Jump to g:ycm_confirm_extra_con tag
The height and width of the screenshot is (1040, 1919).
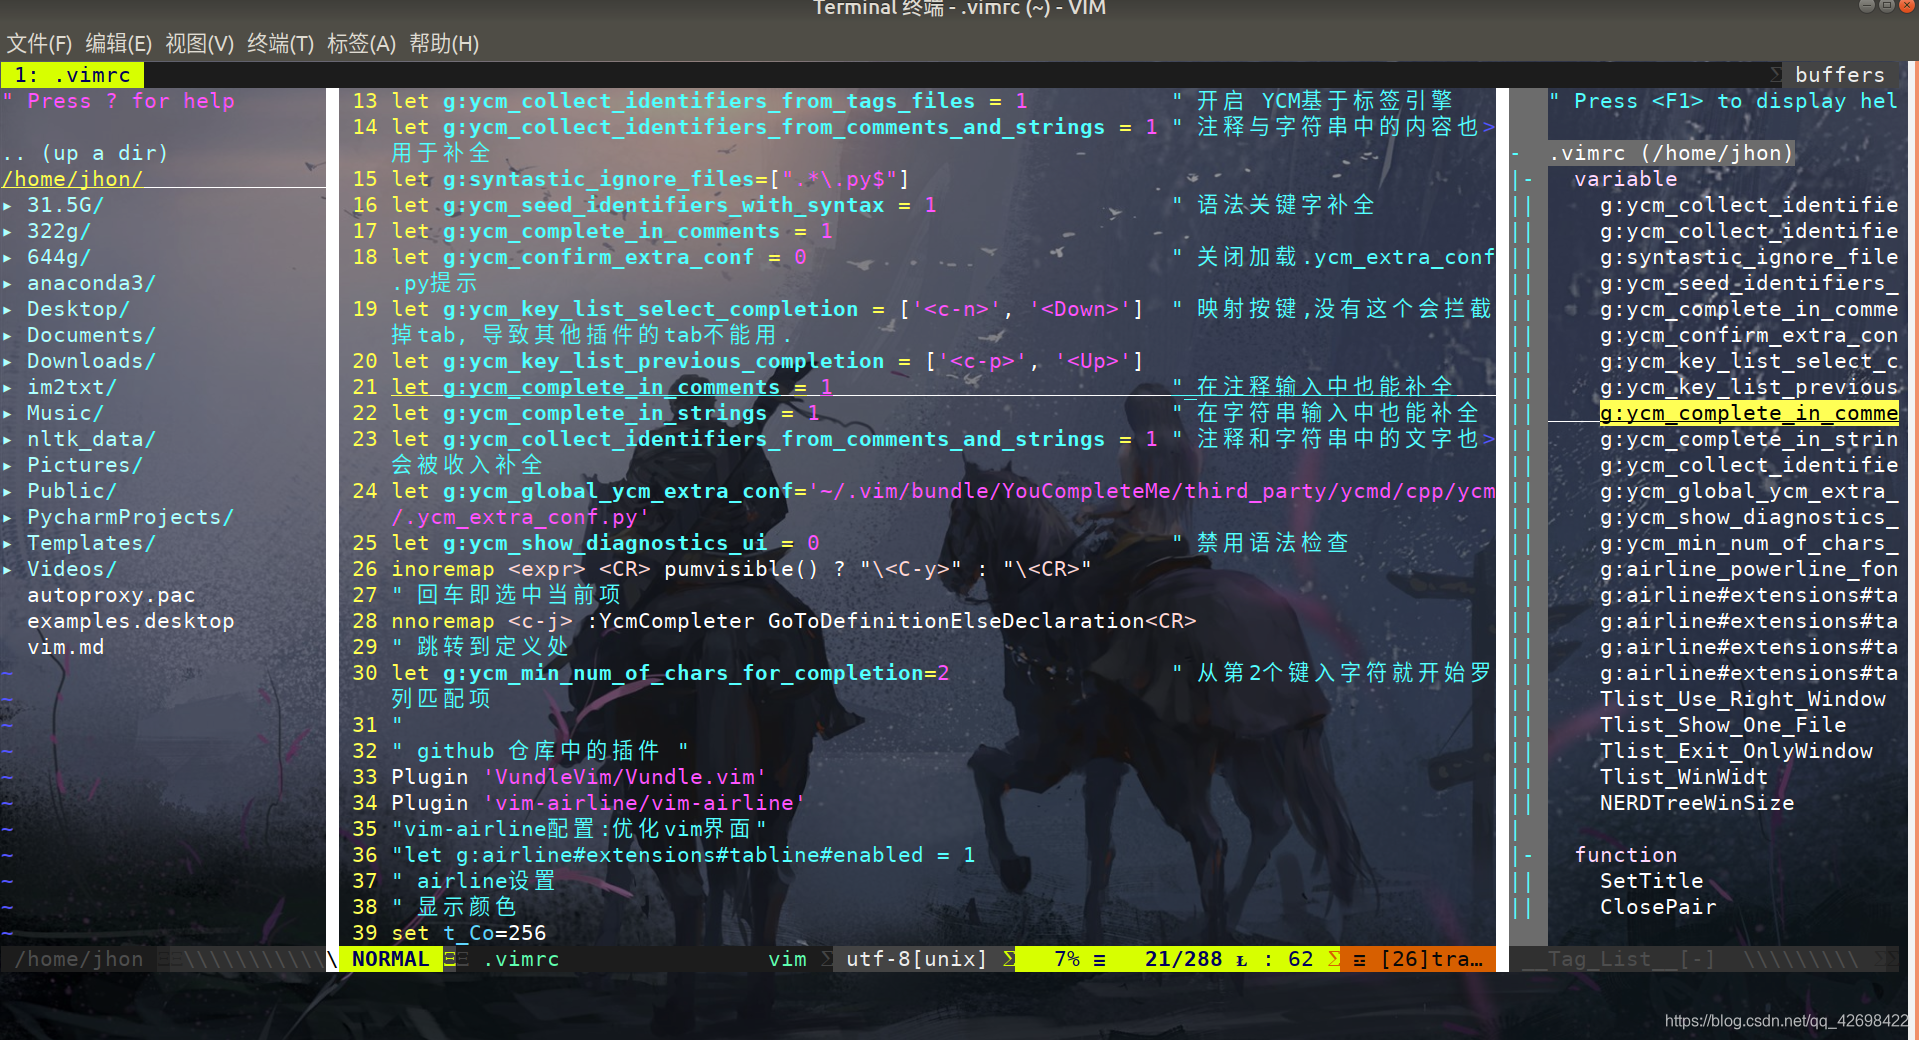coord(1749,335)
